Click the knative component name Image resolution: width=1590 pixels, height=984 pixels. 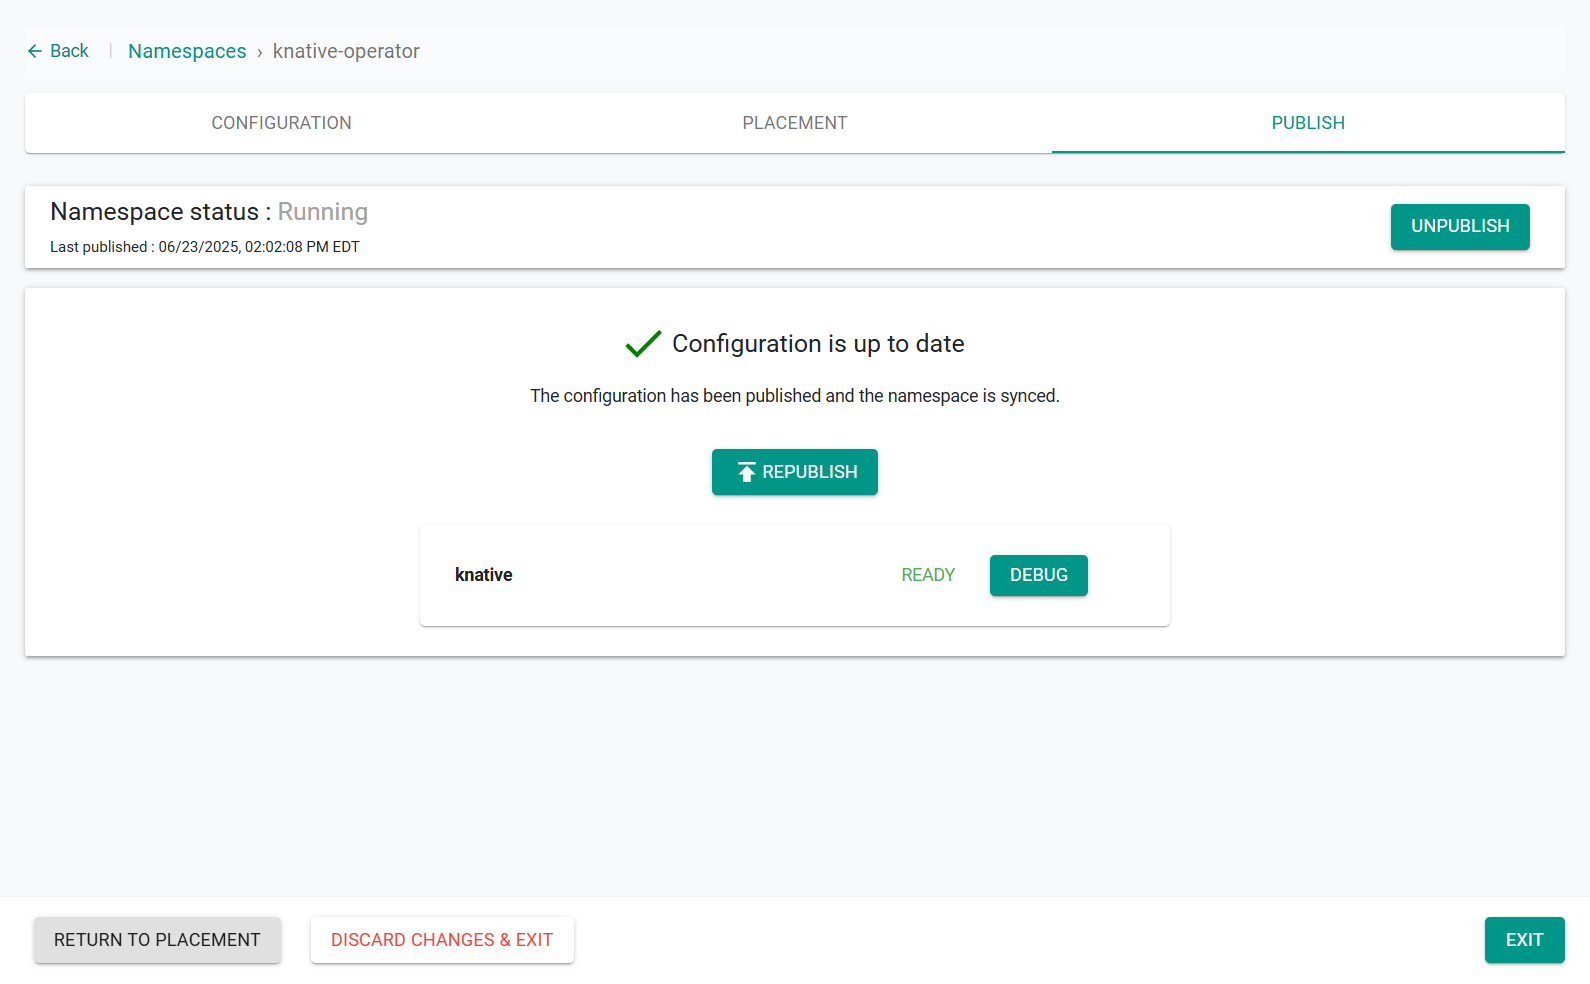(x=484, y=575)
